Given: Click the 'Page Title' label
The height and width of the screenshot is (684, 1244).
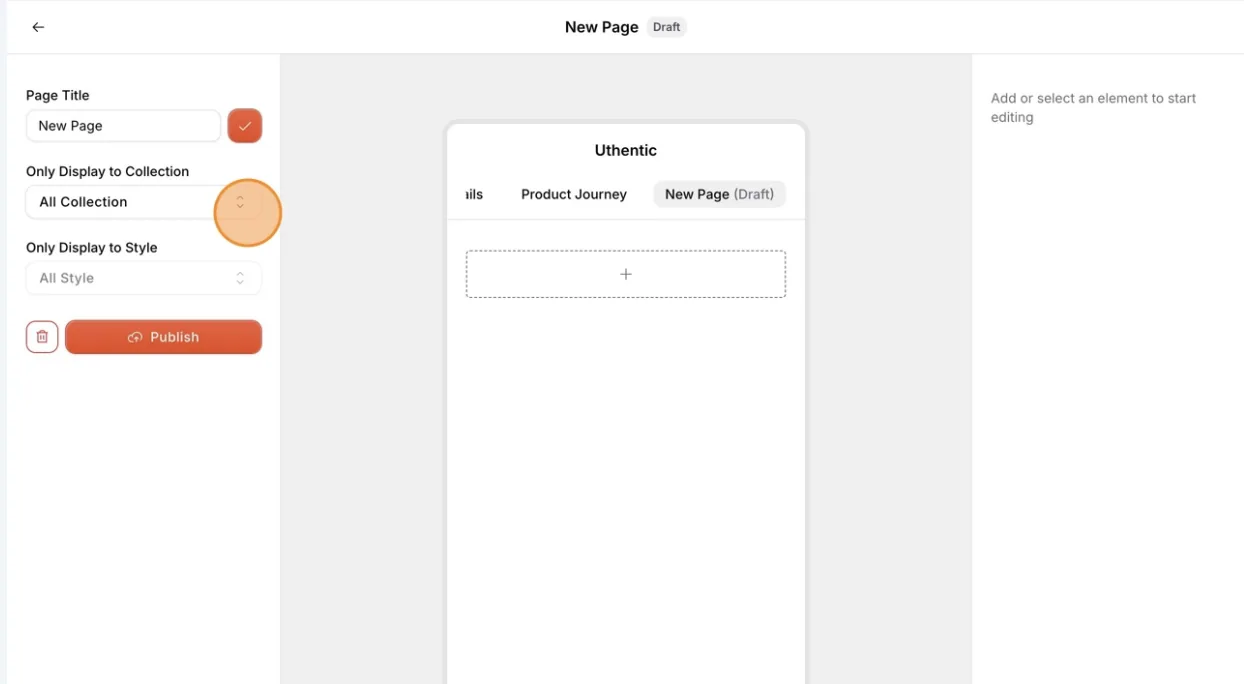Looking at the screenshot, I should tap(58, 95).
